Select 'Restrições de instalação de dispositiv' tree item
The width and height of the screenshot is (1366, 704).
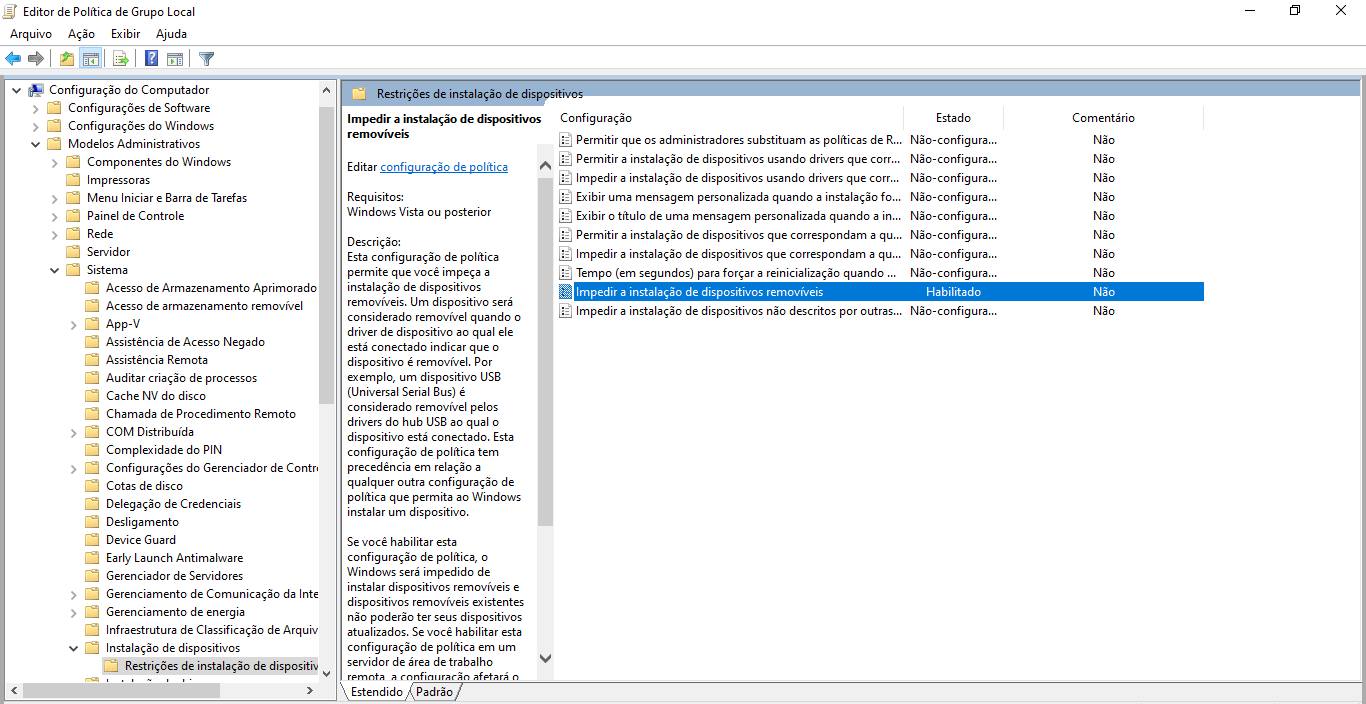click(221, 666)
